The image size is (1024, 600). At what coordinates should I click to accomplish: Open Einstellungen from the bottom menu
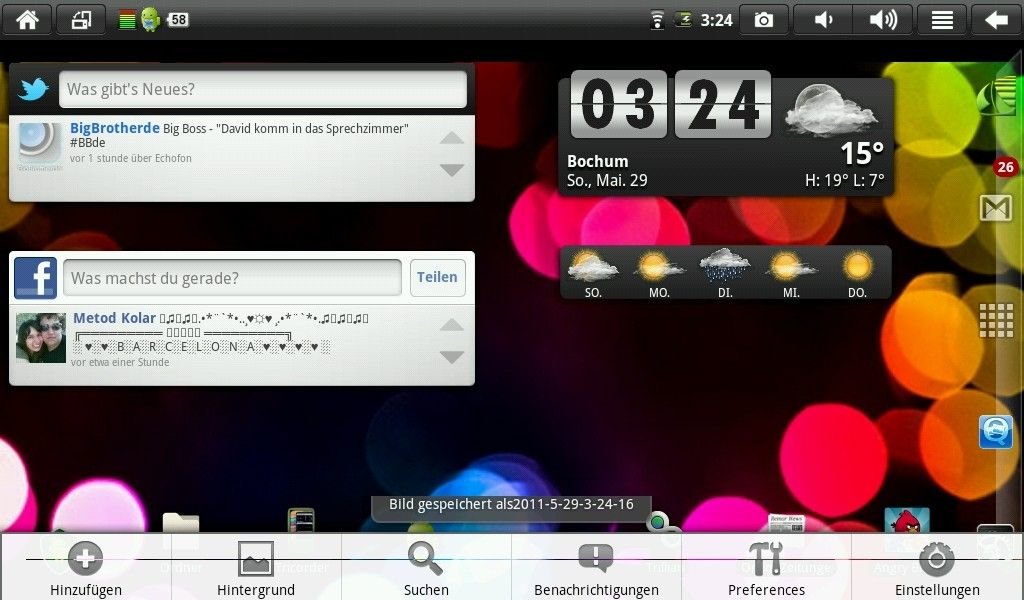[x=937, y=567]
